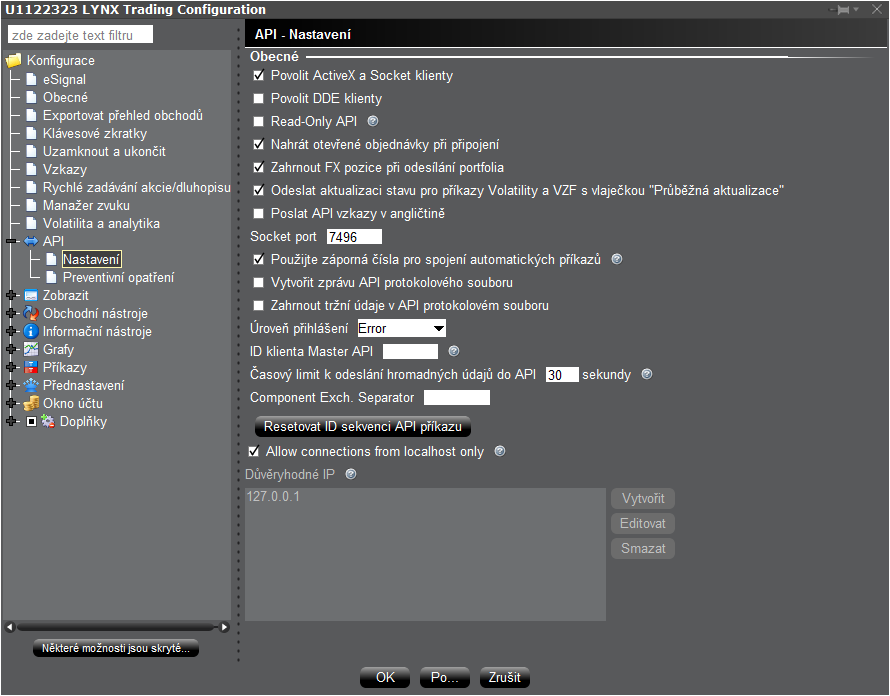Select Nastavení under API
Viewport: 890px width, 696px height.
91,259
